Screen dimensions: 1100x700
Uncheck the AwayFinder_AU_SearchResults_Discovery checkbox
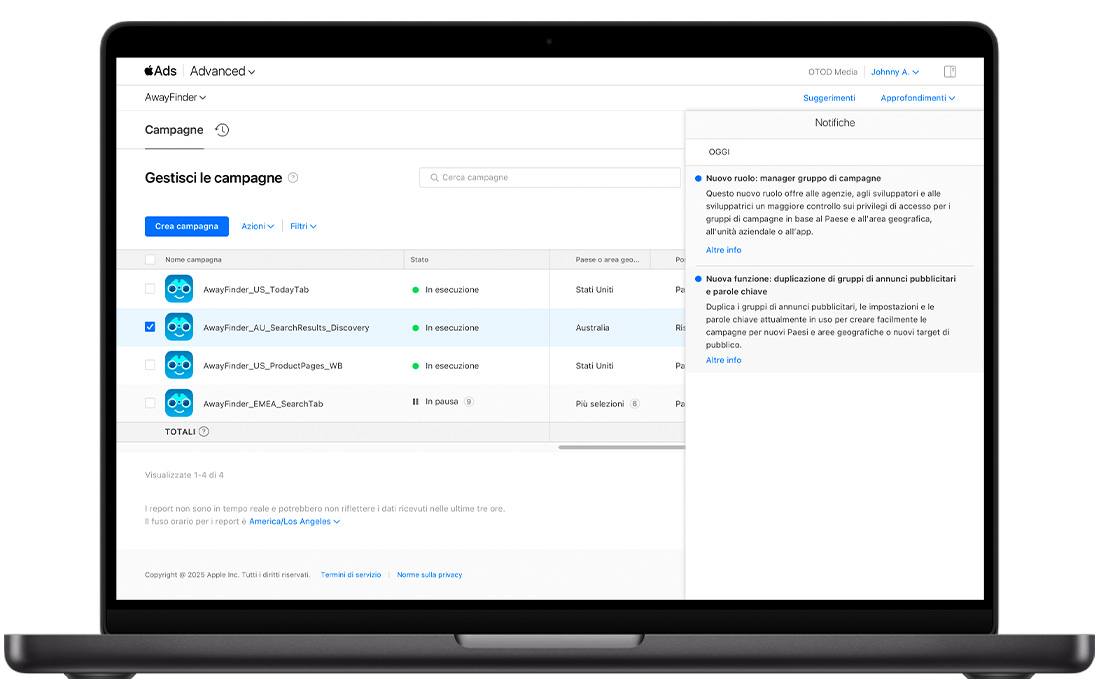tap(150, 327)
